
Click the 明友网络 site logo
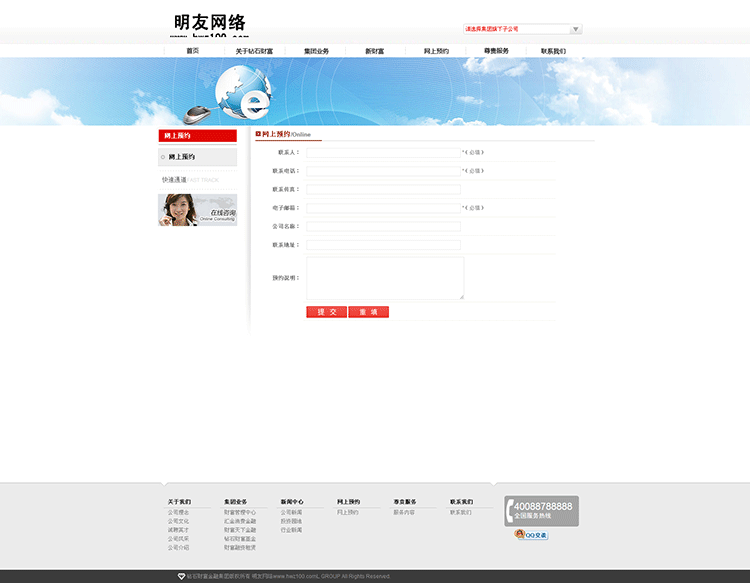pyautogui.click(x=210, y=24)
